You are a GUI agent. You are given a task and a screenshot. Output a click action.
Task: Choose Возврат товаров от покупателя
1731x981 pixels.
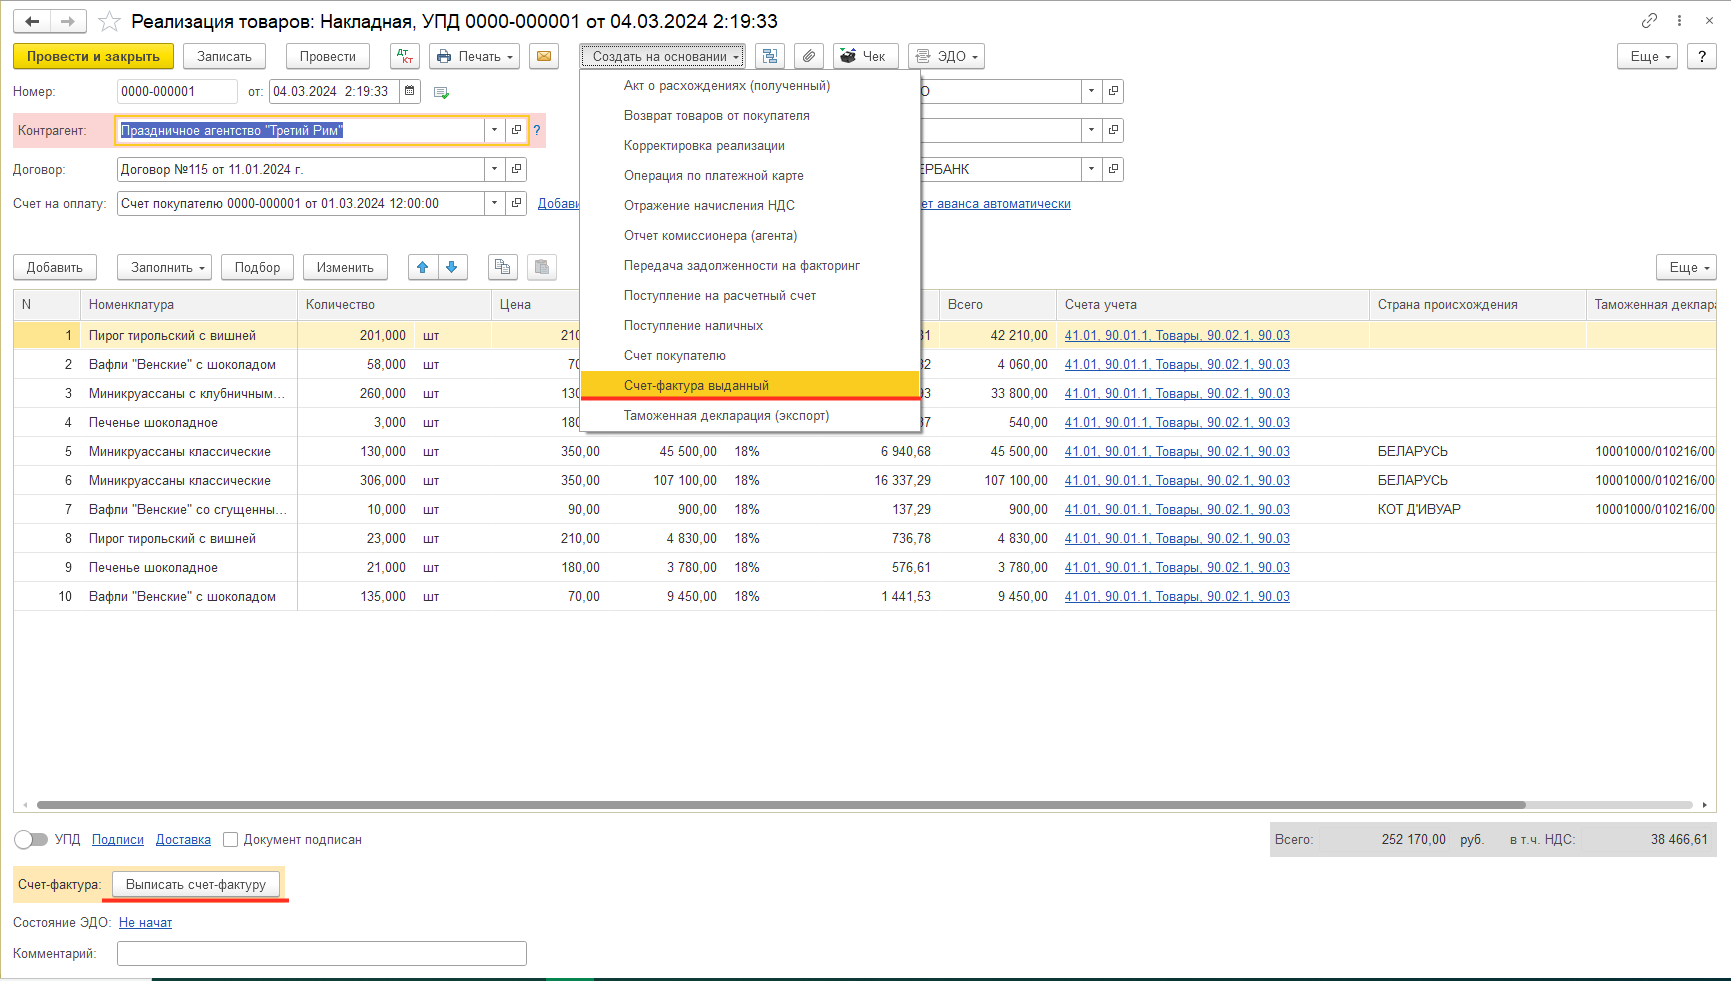tap(750, 115)
